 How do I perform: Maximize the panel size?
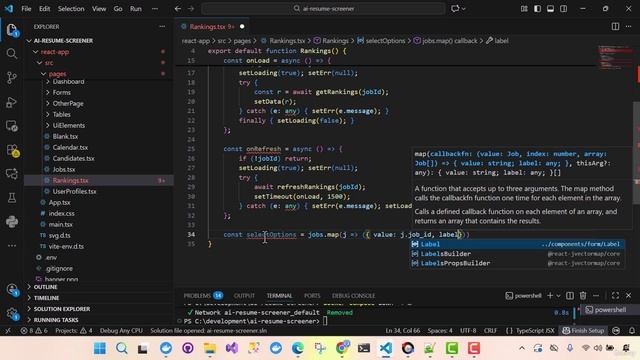click(615, 296)
